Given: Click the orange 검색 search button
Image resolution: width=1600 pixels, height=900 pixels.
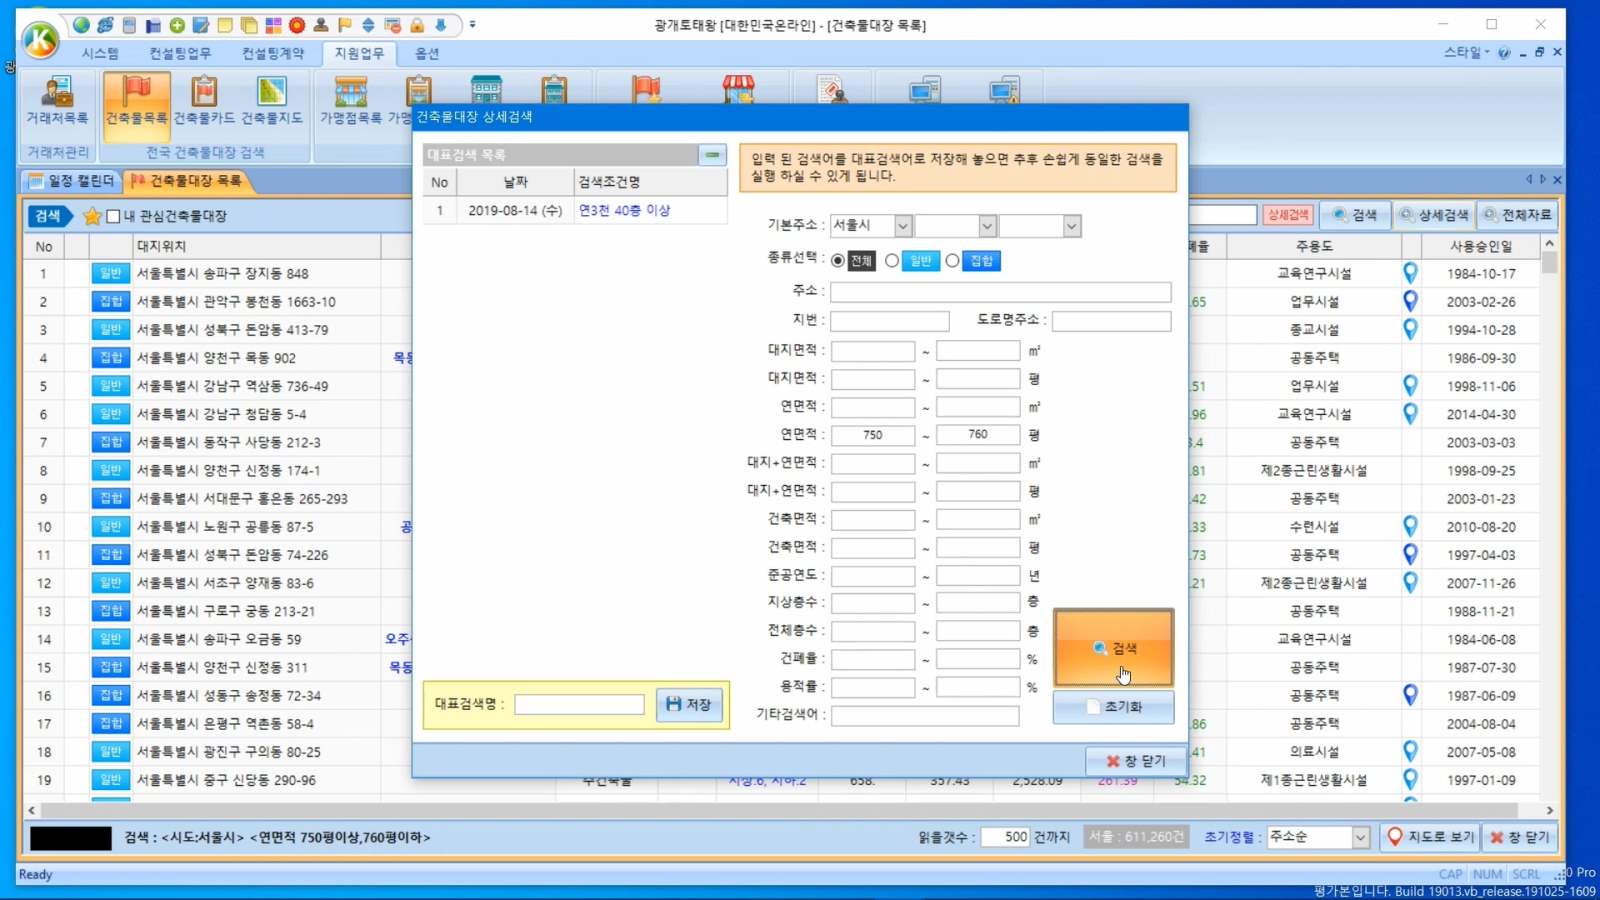Looking at the screenshot, I should point(1113,648).
